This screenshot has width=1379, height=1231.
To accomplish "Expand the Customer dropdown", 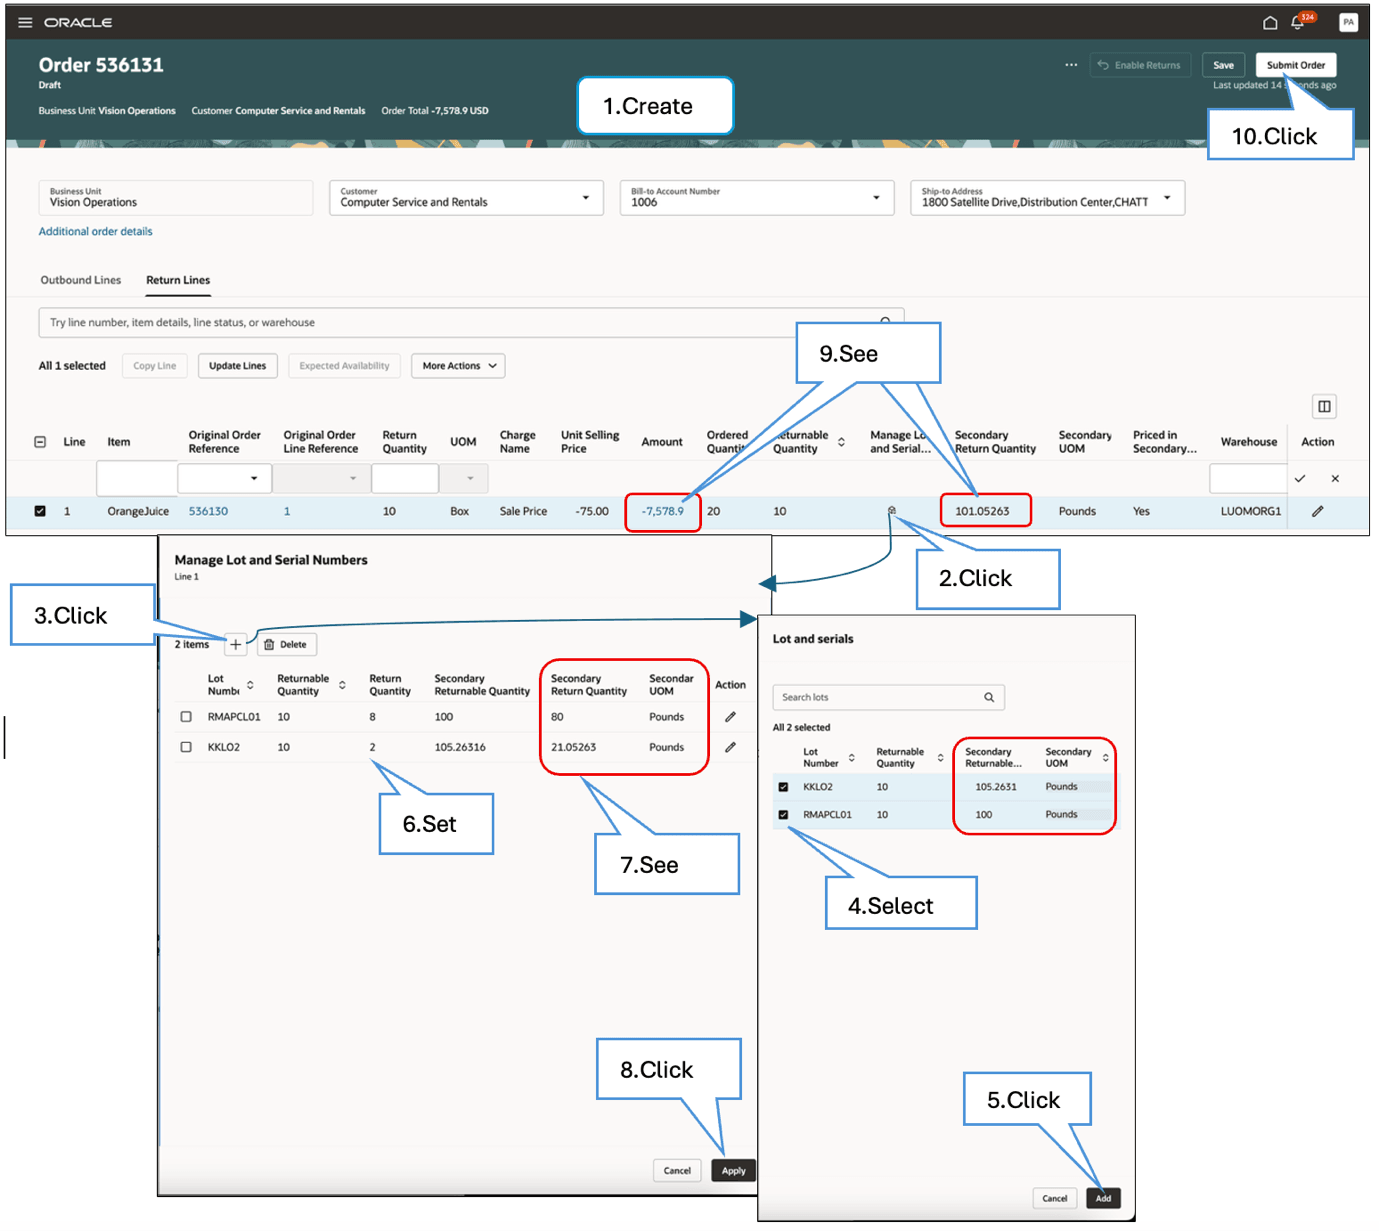I will pos(586,198).
